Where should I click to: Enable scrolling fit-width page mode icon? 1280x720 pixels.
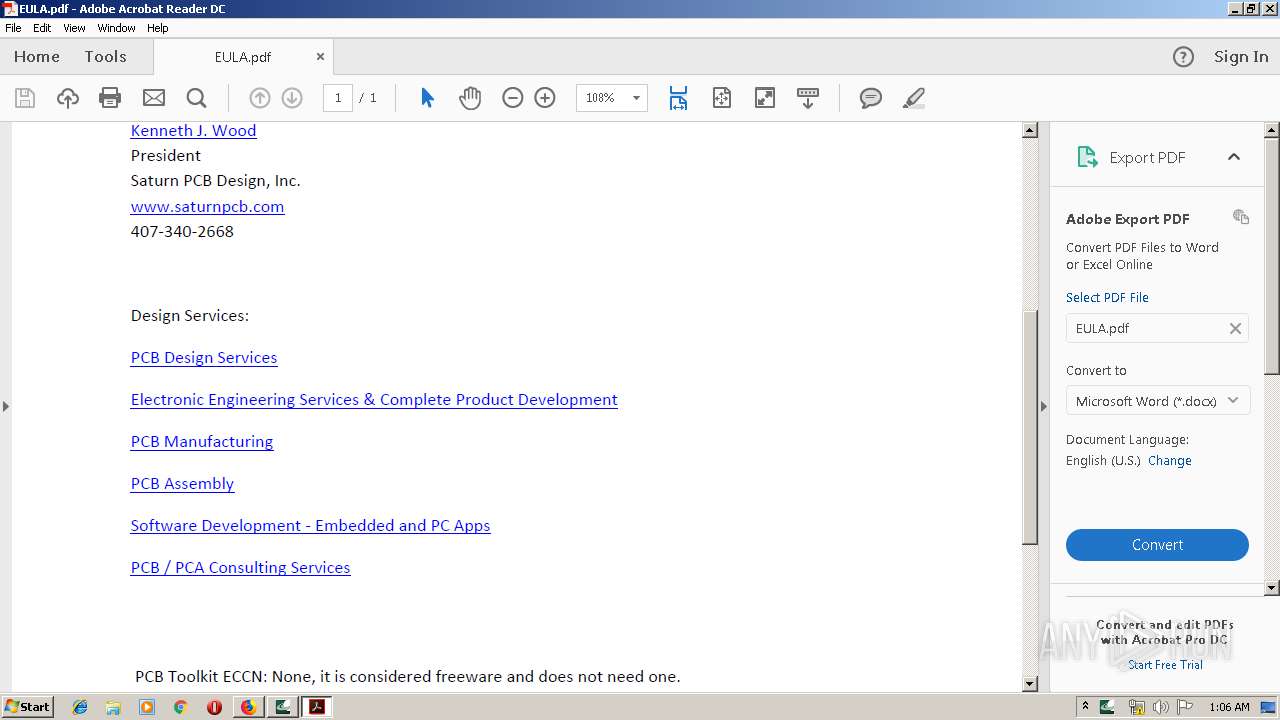point(678,98)
